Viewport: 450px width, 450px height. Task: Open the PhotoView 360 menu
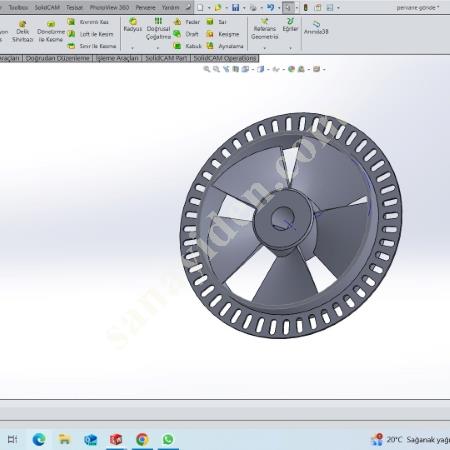(x=109, y=7)
